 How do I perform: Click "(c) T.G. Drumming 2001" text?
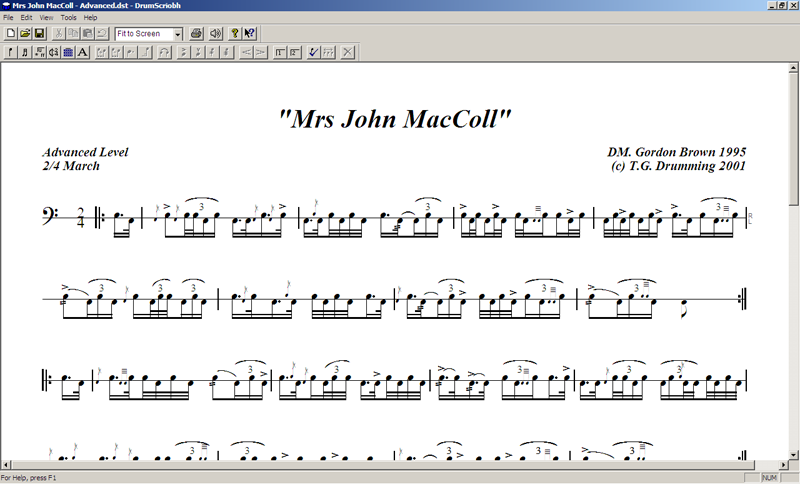[679, 166]
